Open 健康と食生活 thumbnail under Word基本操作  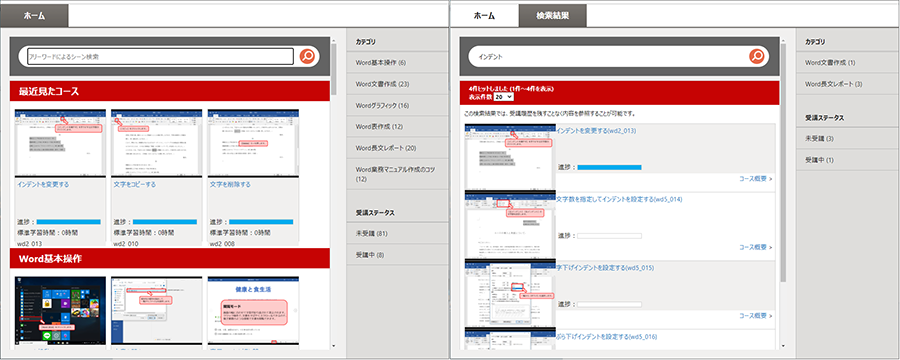[x=253, y=312]
